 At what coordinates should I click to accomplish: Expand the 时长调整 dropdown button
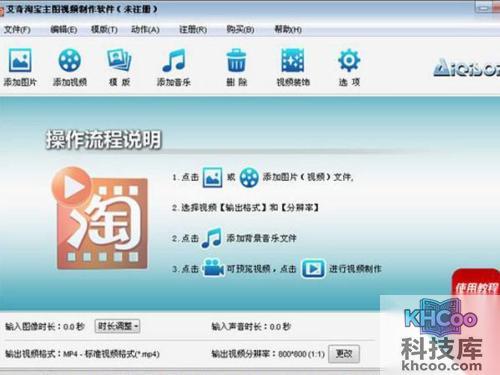pyautogui.click(x=117, y=326)
